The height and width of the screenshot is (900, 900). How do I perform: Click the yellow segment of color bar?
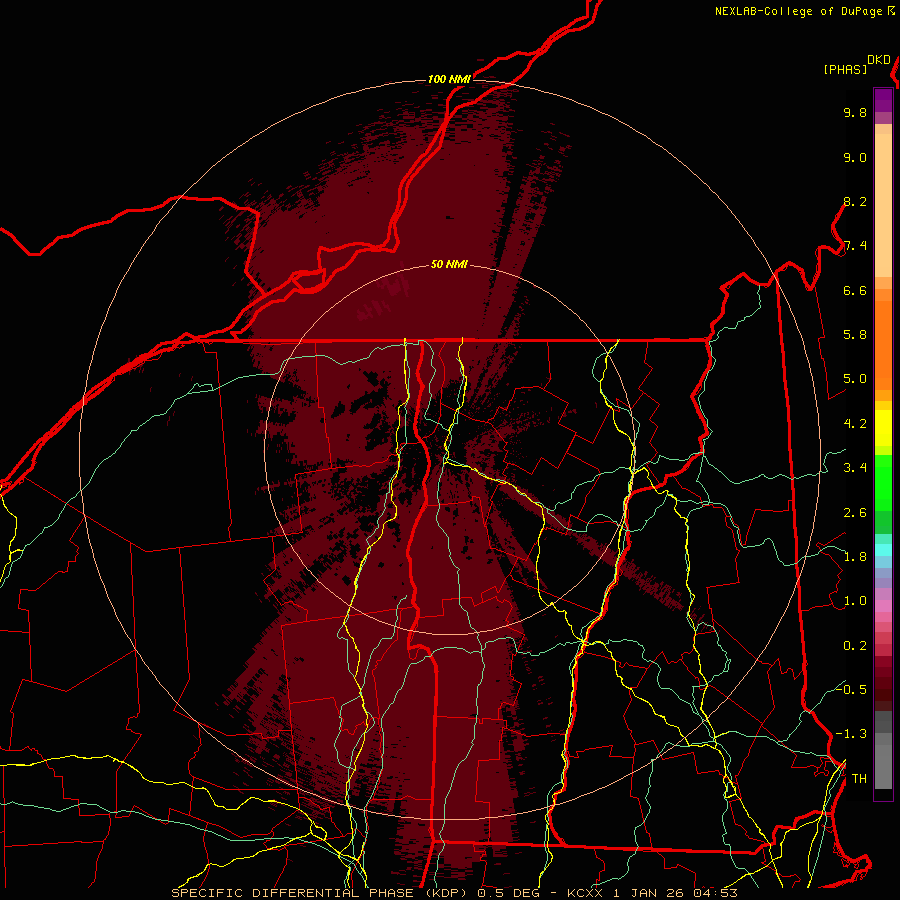(883, 428)
